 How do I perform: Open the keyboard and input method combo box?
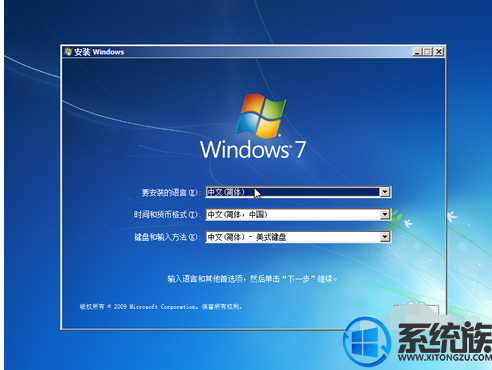click(298, 237)
